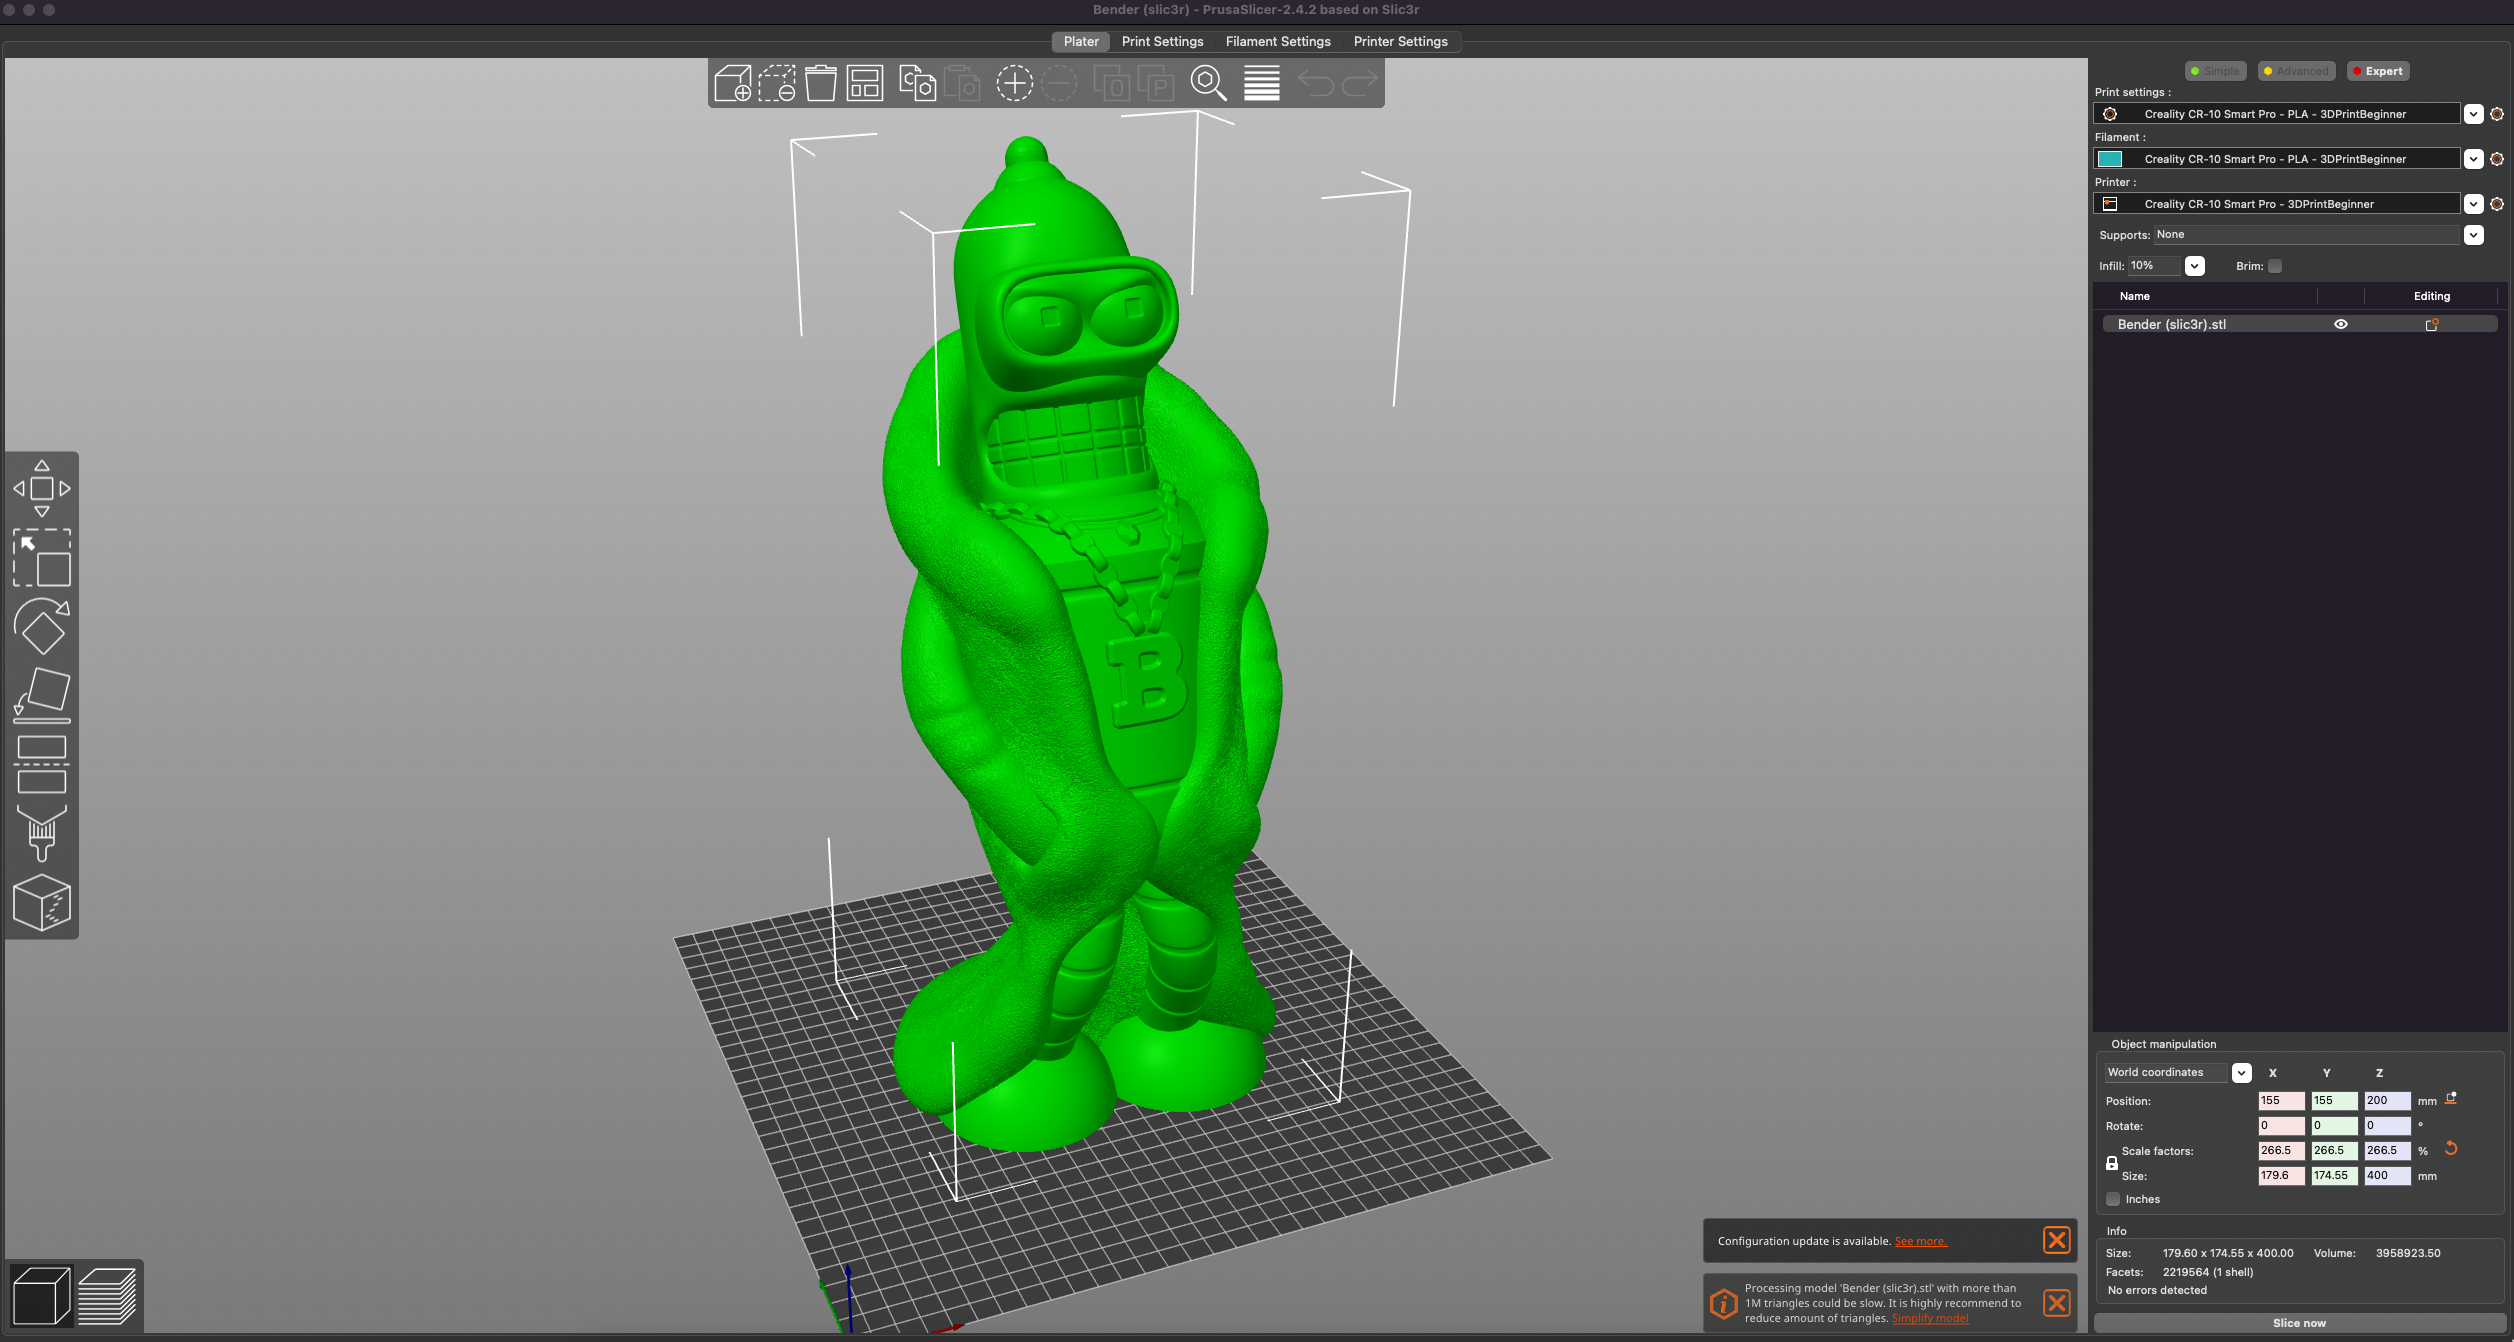Remove an instance with minus circle icon

pyautogui.click(x=1059, y=83)
